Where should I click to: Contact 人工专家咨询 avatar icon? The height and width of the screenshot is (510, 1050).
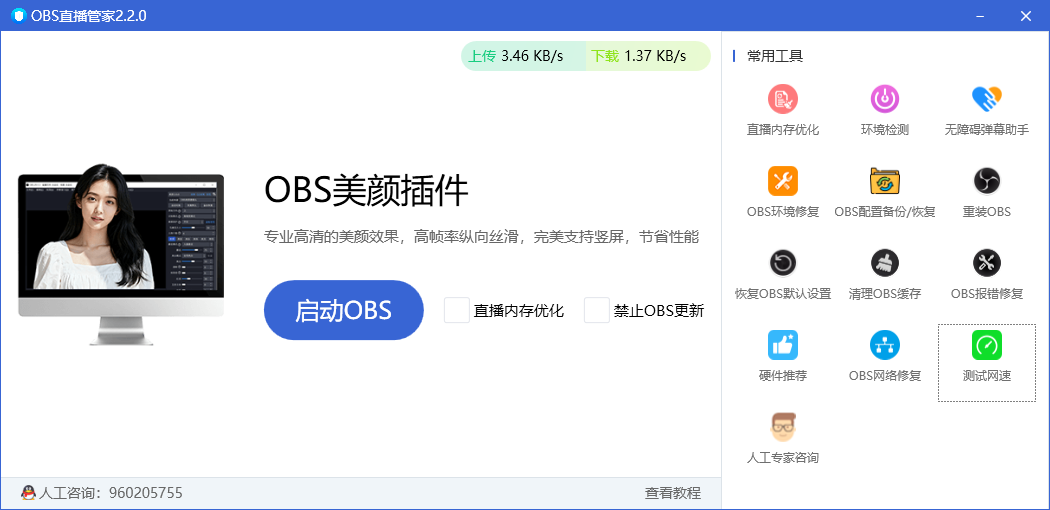coord(783,427)
